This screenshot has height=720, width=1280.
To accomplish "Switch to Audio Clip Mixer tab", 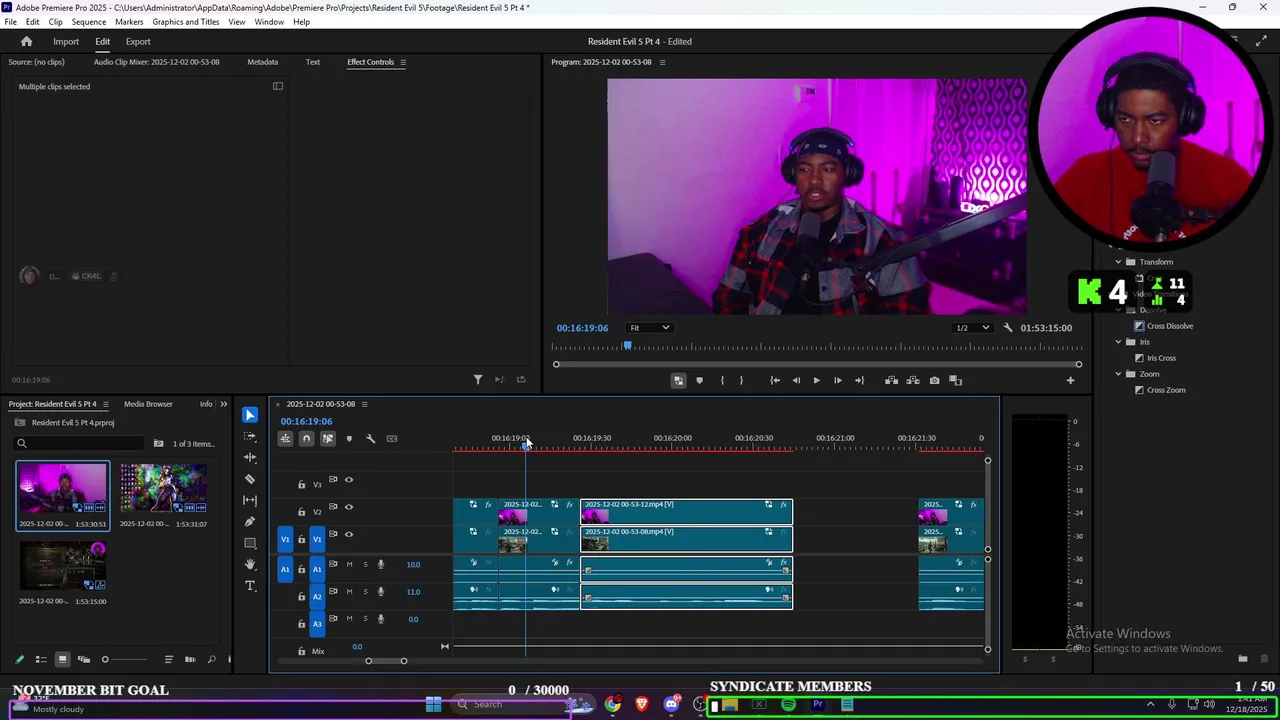I will 156,62.
